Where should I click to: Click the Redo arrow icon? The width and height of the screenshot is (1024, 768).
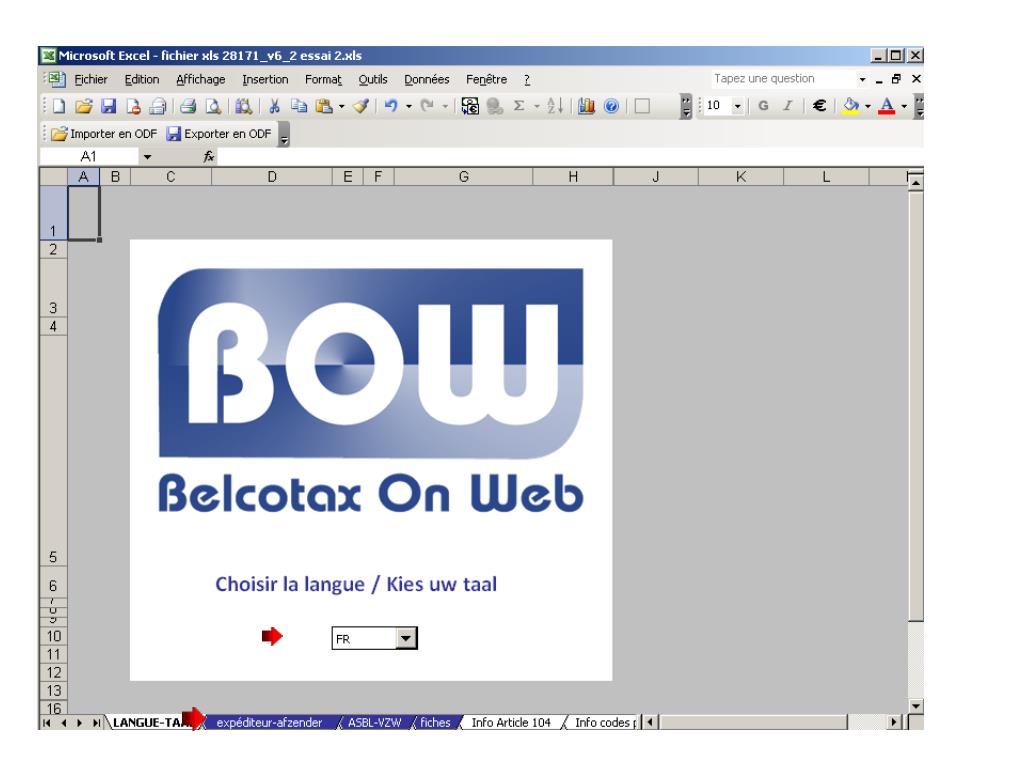pos(427,106)
